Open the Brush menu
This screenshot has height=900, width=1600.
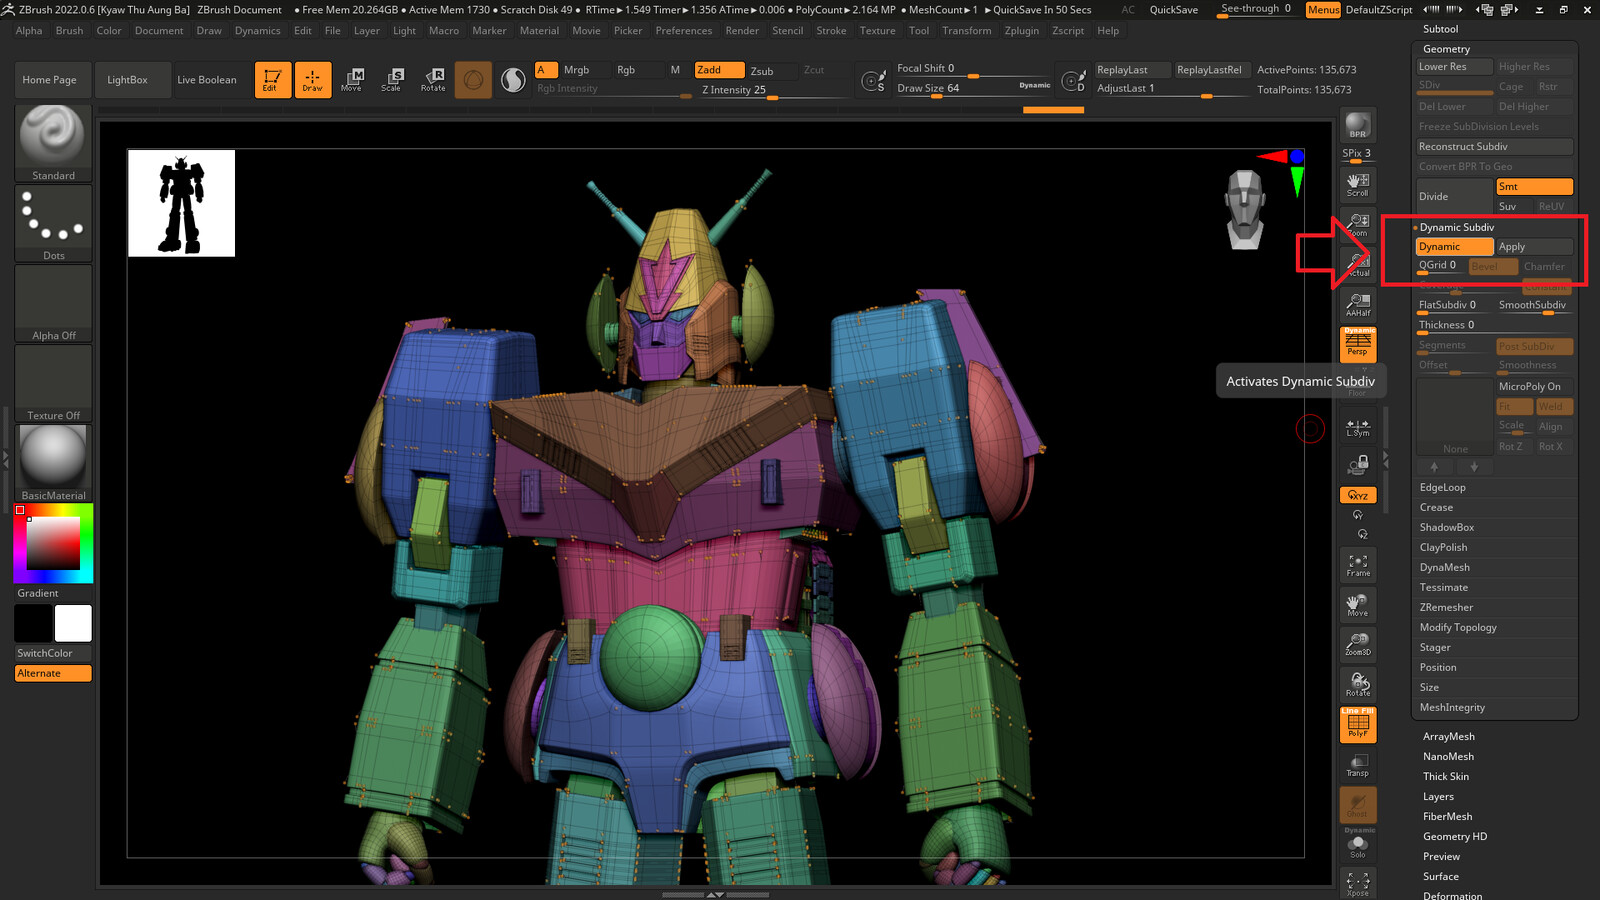69,31
